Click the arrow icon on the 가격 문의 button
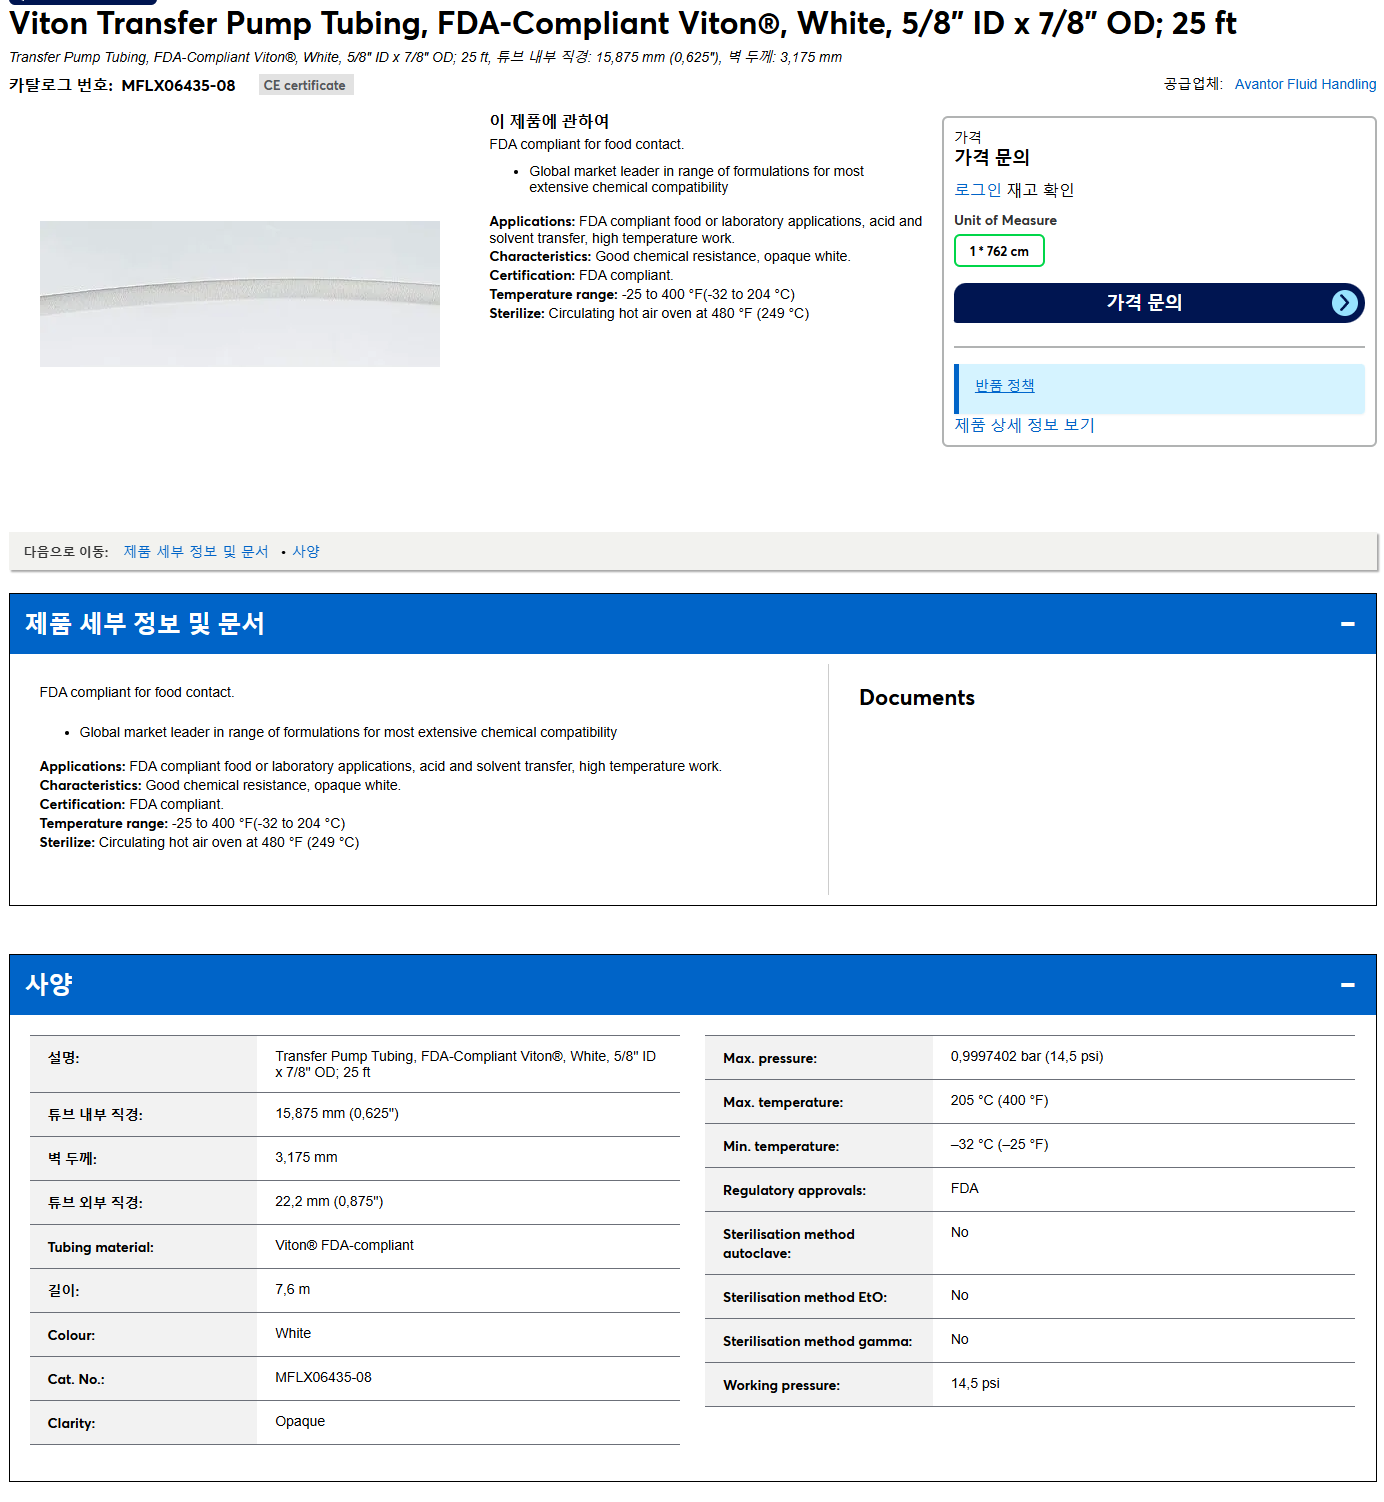Image resolution: width=1384 pixels, height=1502 pixels. (x=1345, y=303)
